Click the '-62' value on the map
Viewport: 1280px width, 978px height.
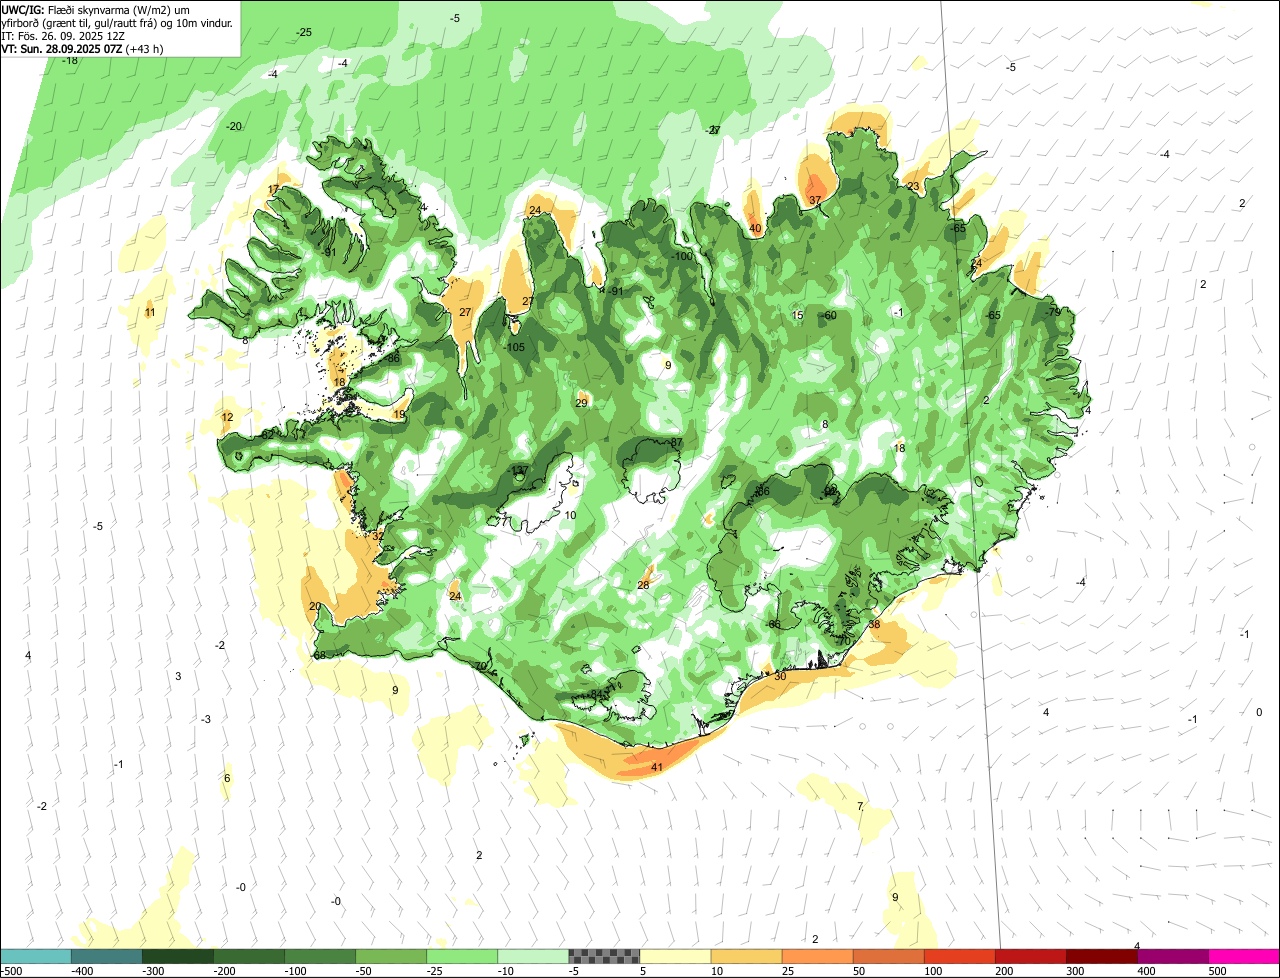(x=265, y=435)
